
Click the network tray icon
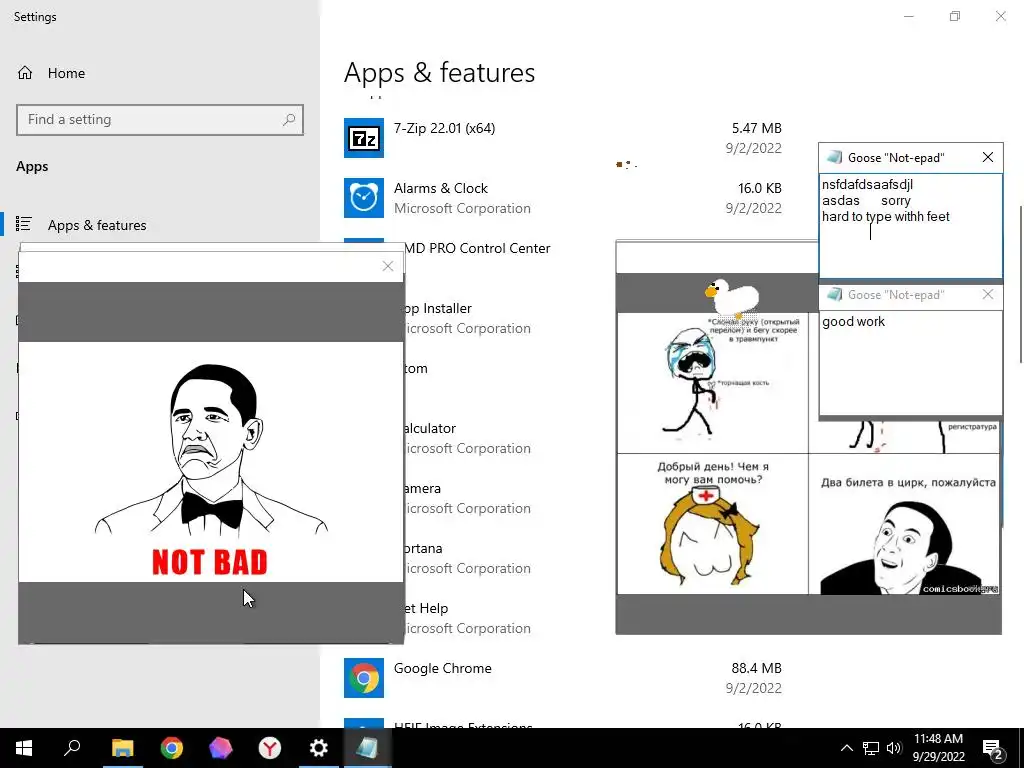click(x=871, y=748)
